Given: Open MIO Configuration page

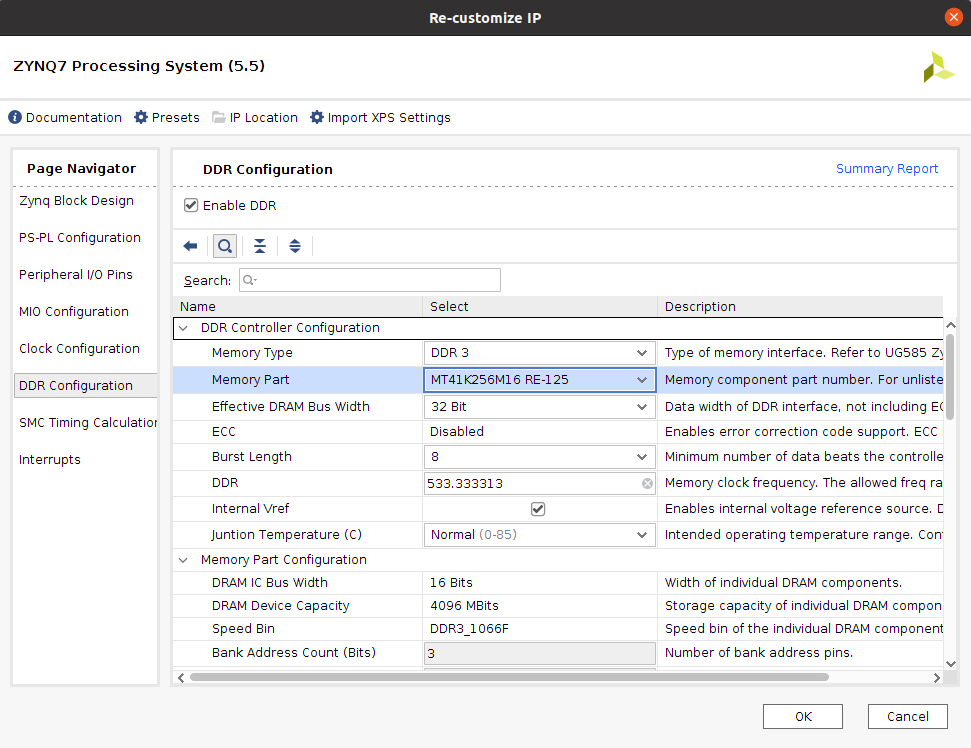Looking at the screenshot, I should (x=74, y=311).
